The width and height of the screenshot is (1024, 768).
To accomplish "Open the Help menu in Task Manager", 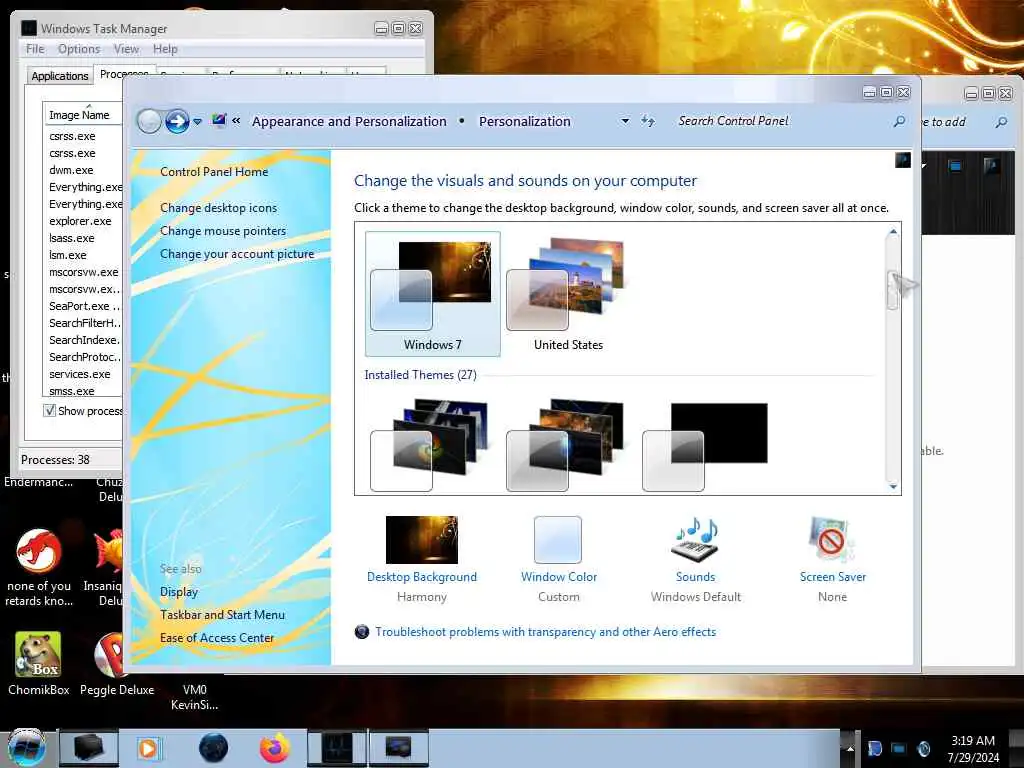I will pyautogui.click(x=165, y=49).
